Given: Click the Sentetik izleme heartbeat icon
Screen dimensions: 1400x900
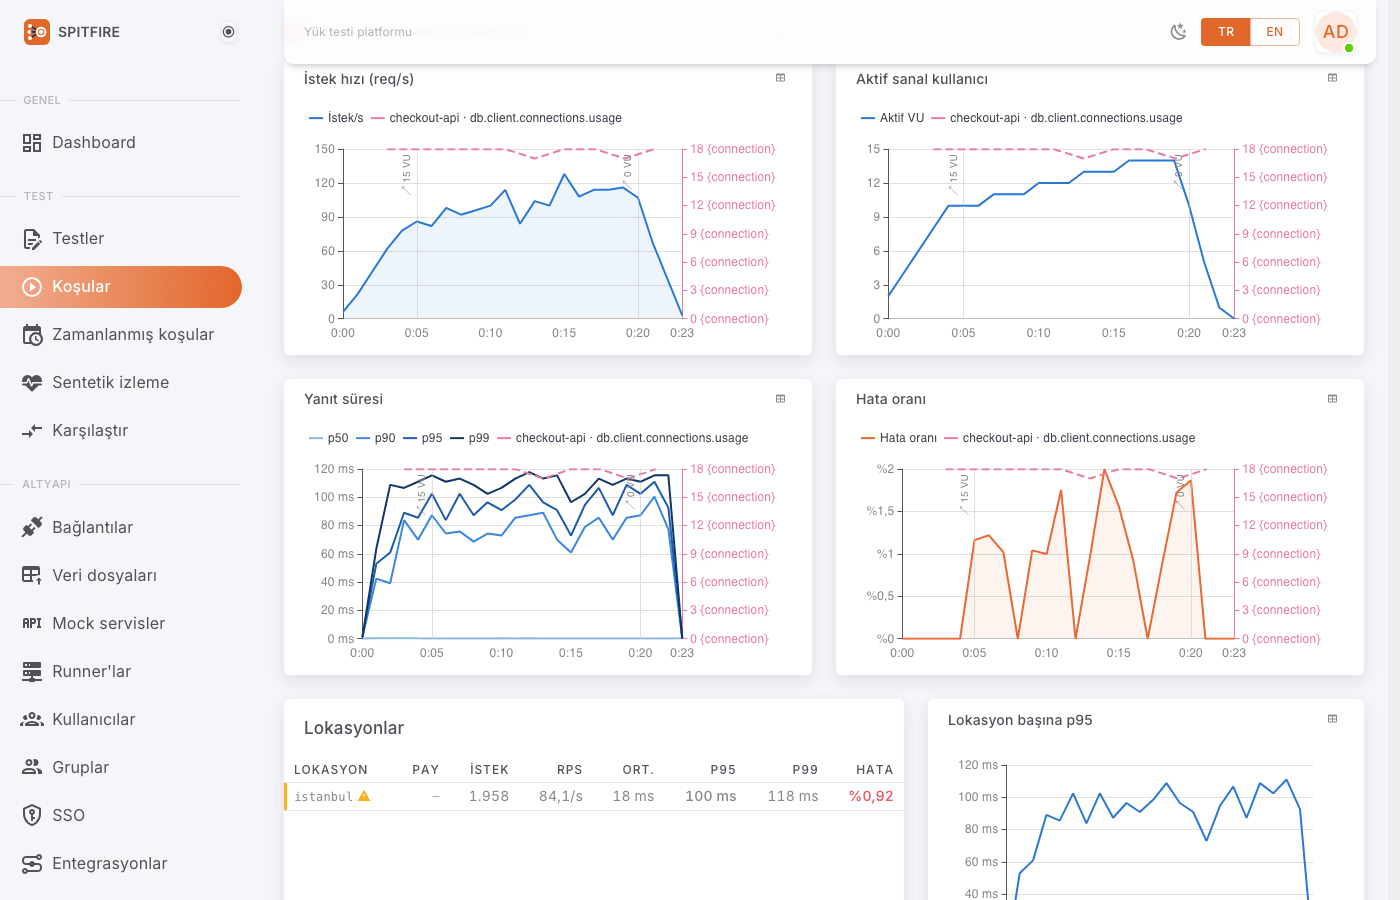Looking at the screenshot, I should (x=32, y=383).
